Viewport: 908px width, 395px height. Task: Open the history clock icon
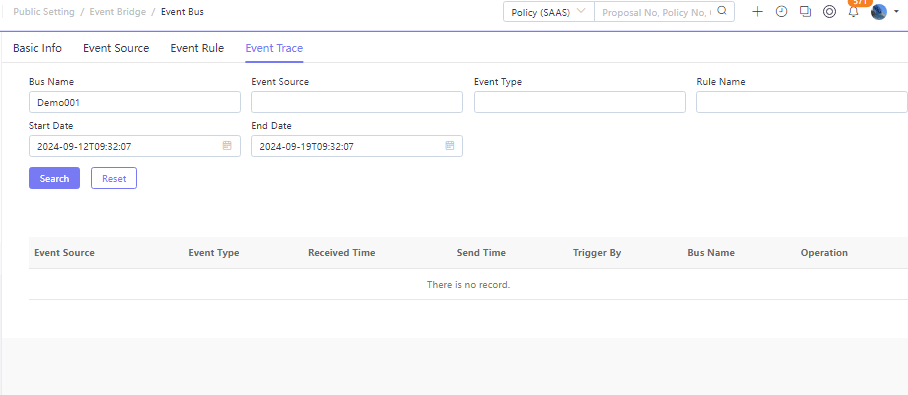781,12
